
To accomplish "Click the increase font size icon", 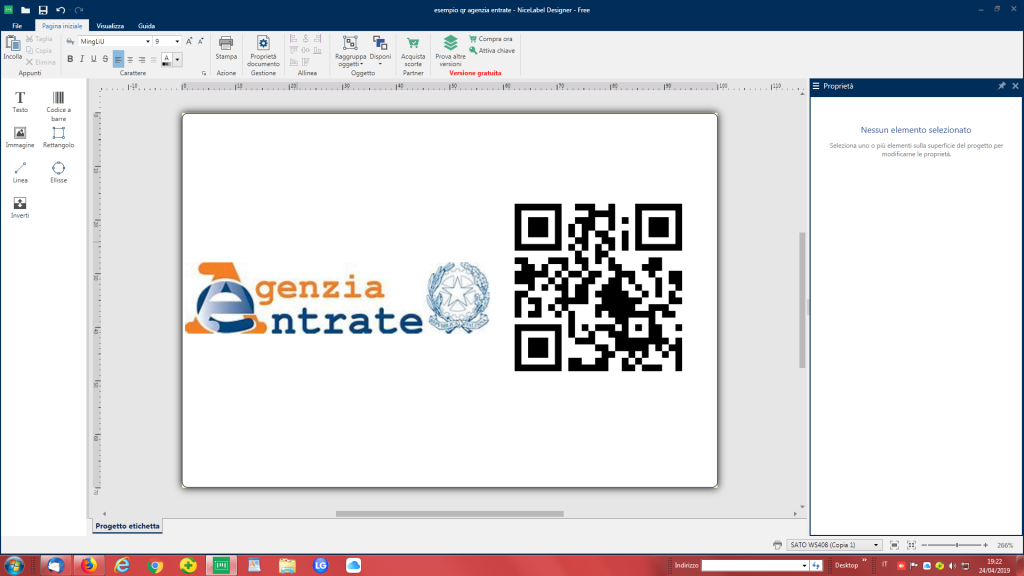I will tap(189, 41).
